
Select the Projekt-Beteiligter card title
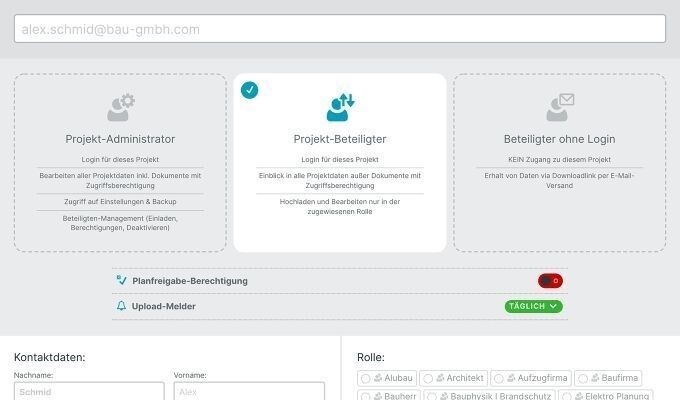point(340,139)
